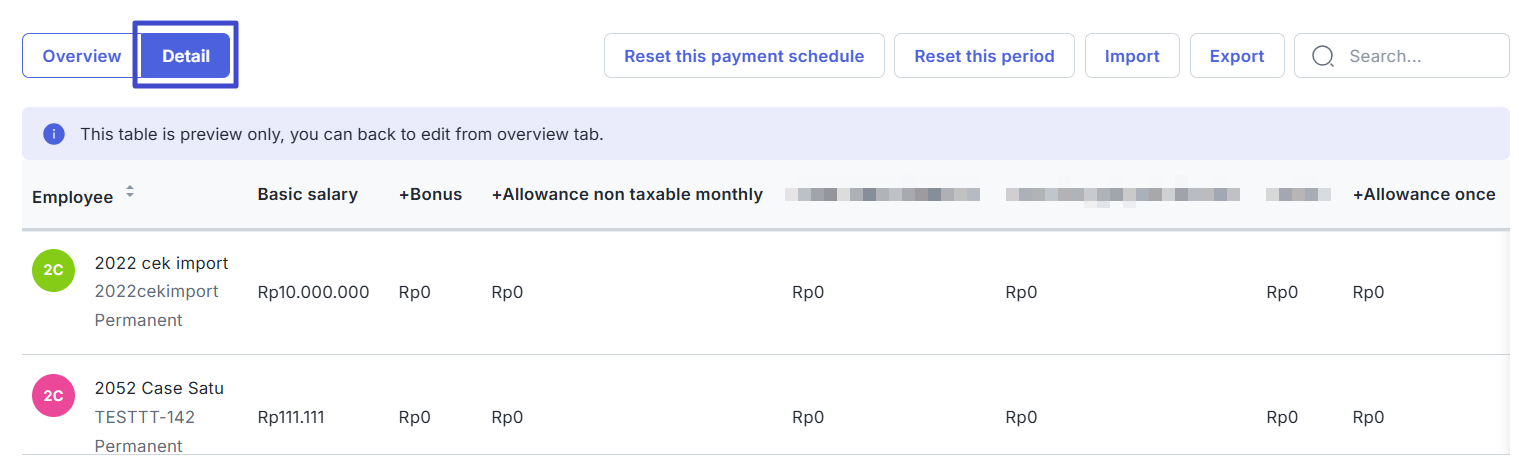Open employee 2052 Case Satu name
The height and width of the screenshot is (462, 1519).
coord(159,388)
